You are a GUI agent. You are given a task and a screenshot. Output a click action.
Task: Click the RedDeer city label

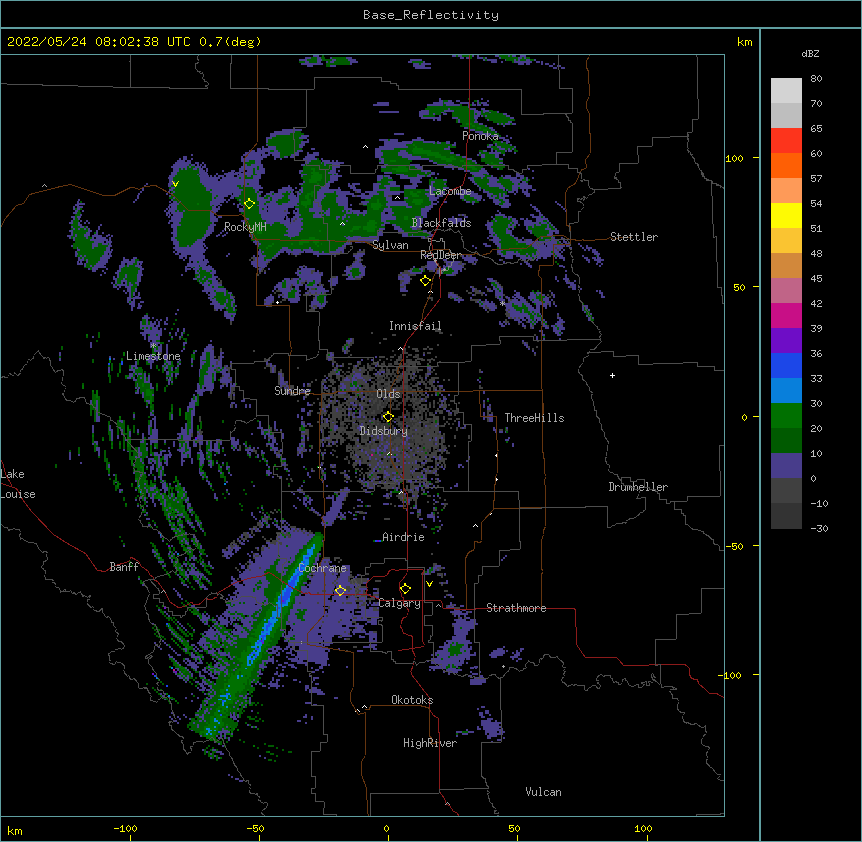tap(441, 255)
